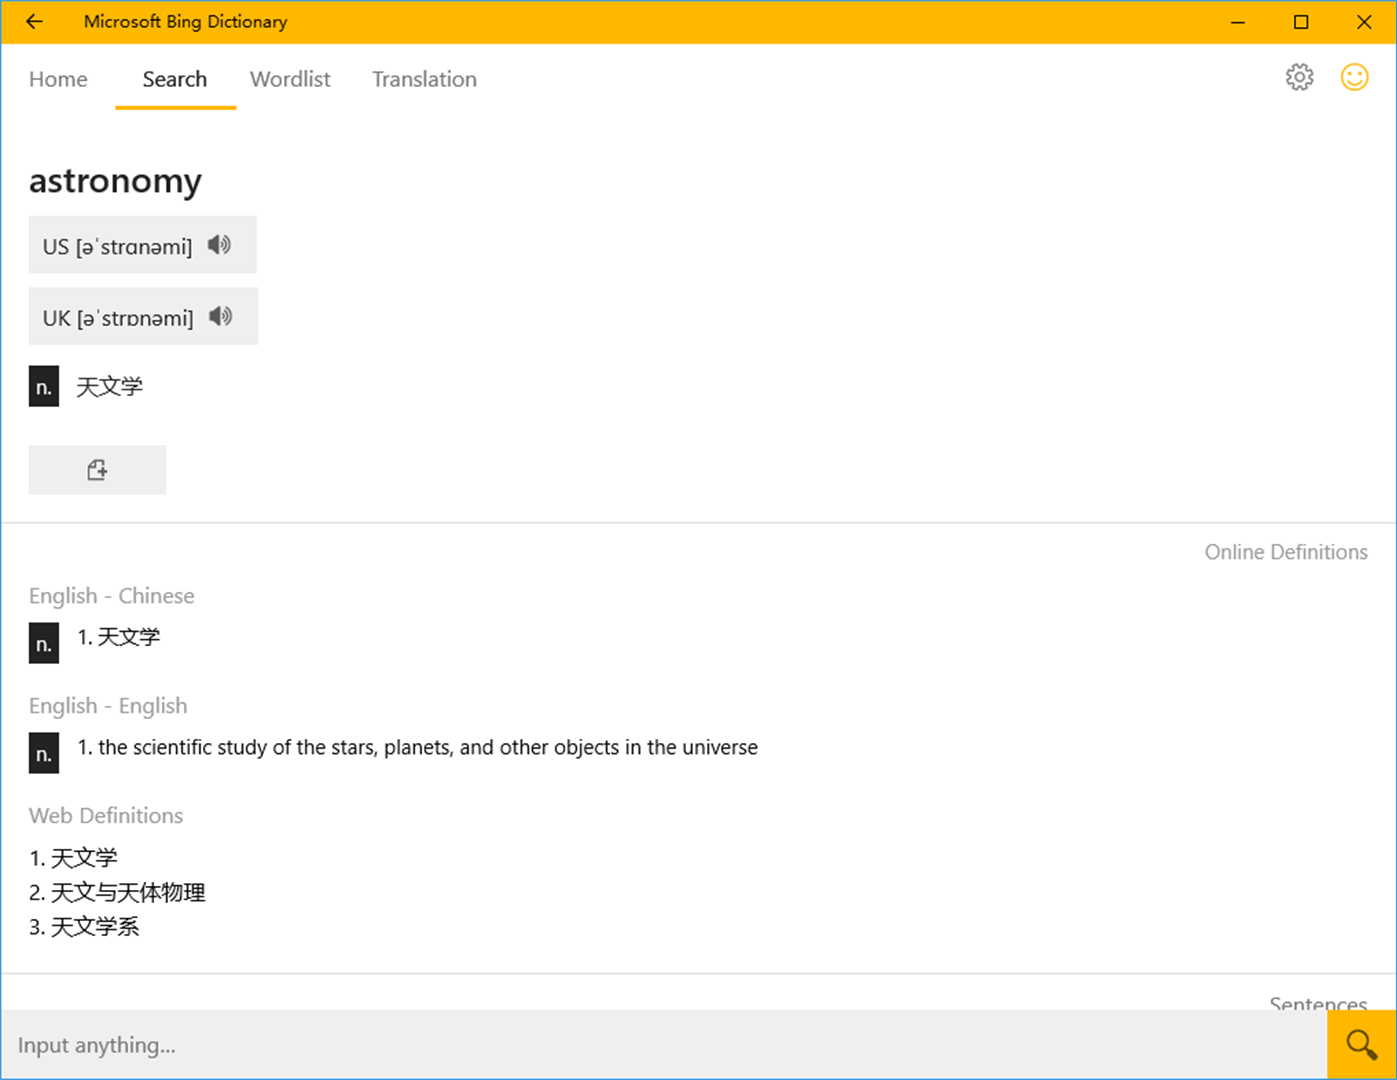Switch to the Translation tab
Image resolution: width=1397 pixels, height=1080 pixels.
pyautogui.click(x=424, y=79)
